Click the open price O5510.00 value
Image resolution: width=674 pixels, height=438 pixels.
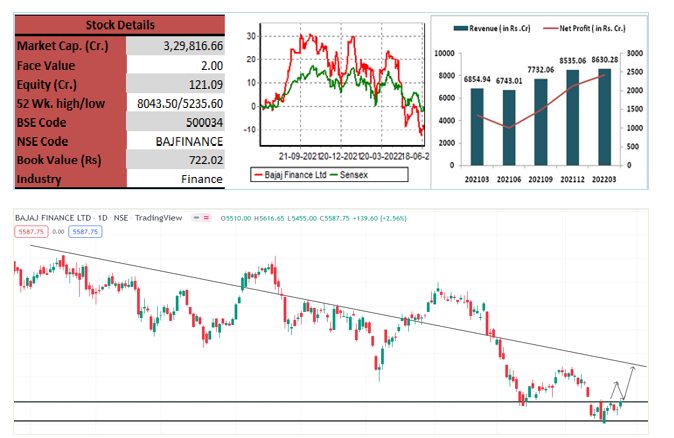pyautogui.click(x=236, y=218)
